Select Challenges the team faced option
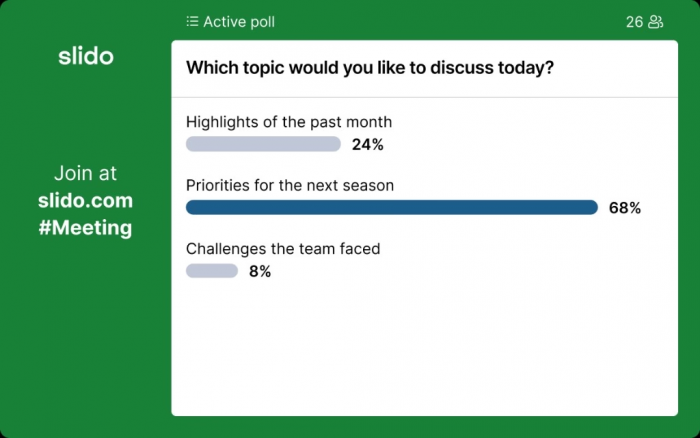 (283, 249)
